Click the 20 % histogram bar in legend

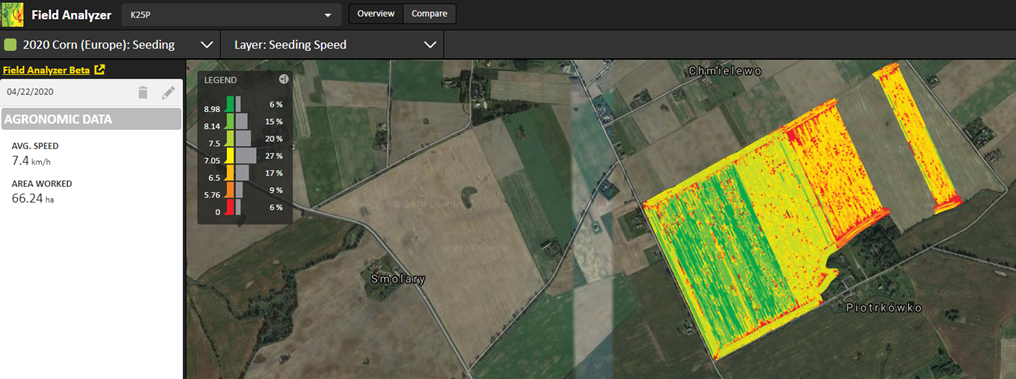244,139
